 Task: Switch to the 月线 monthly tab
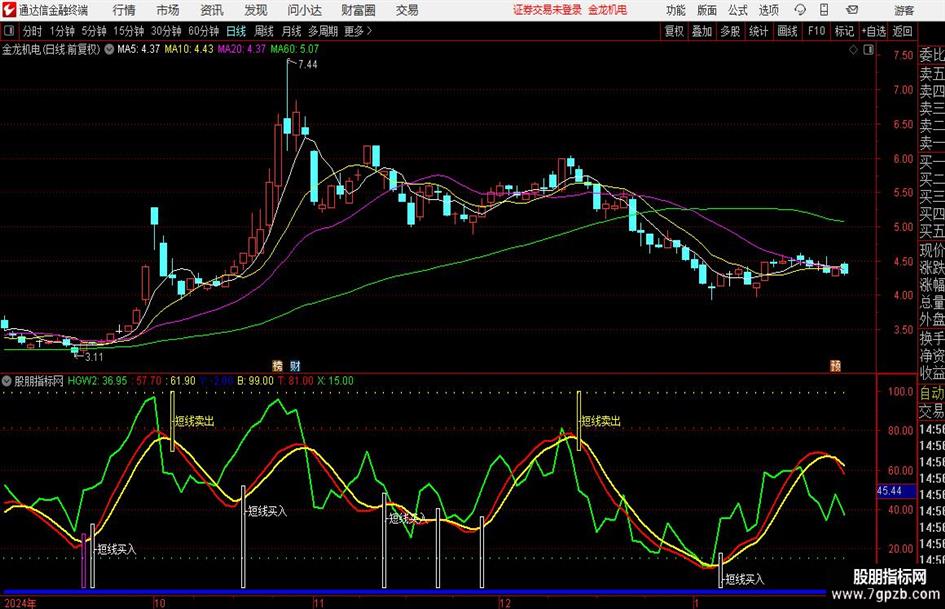pyautogui.click(x=292, y=31)
